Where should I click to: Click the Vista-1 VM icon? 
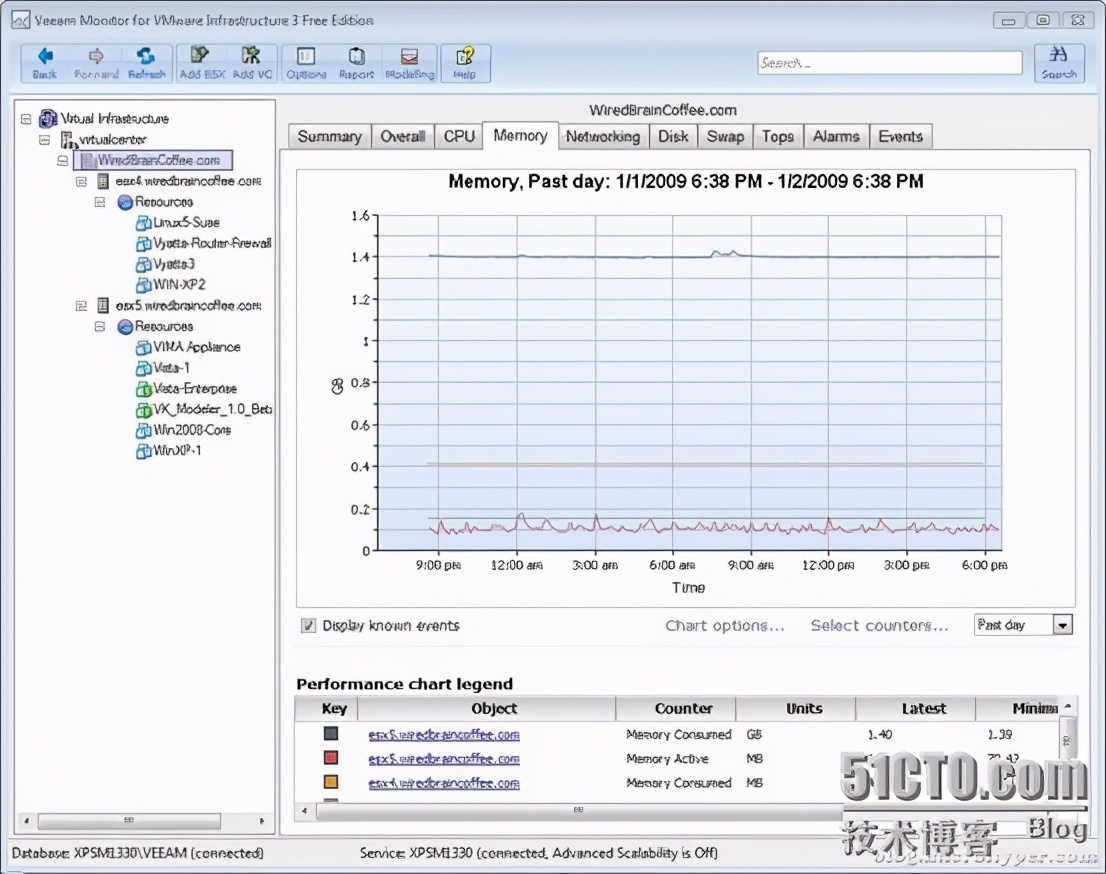143,368
